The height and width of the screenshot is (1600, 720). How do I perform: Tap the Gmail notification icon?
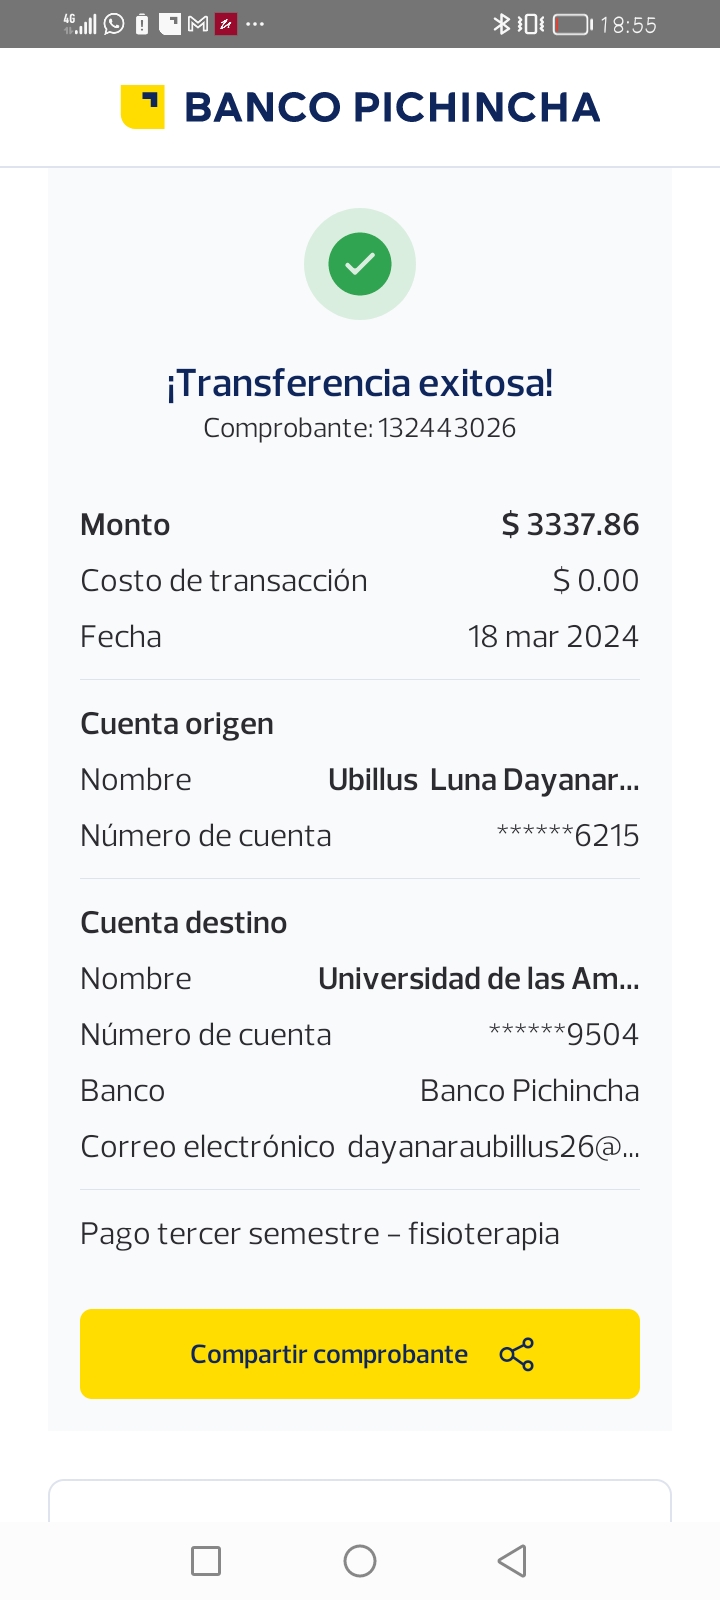[198, 24]
